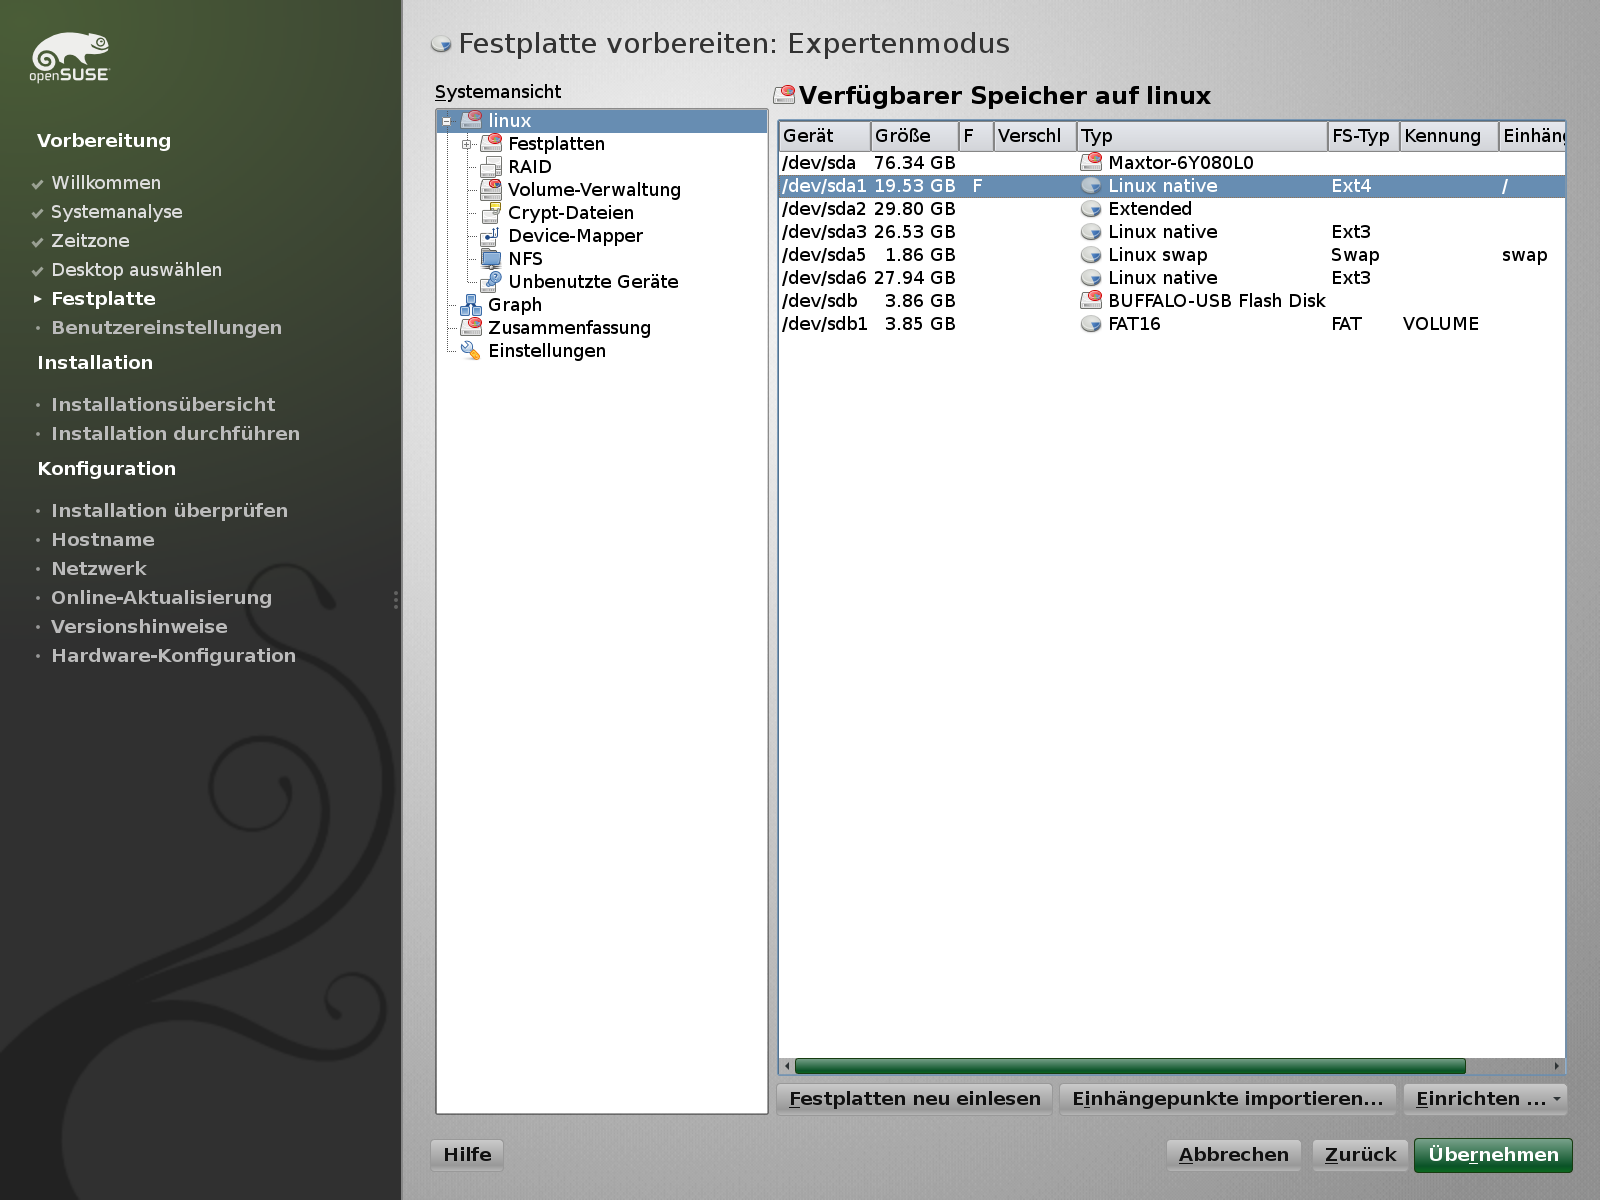This screenshot has width=1600, height=1200.
Task: Click the Volume-Verwaltung icon
Action: (491, 189)
